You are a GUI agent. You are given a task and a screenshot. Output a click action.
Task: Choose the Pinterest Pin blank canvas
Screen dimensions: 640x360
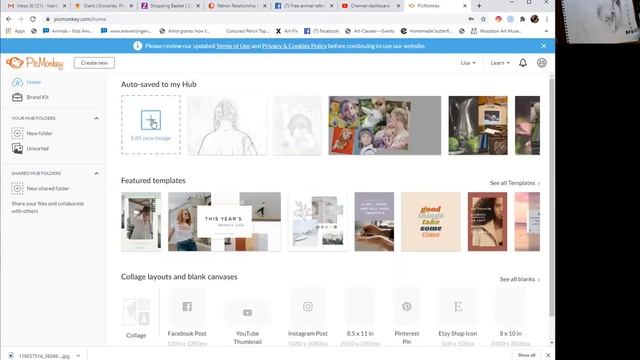(407, 307)
